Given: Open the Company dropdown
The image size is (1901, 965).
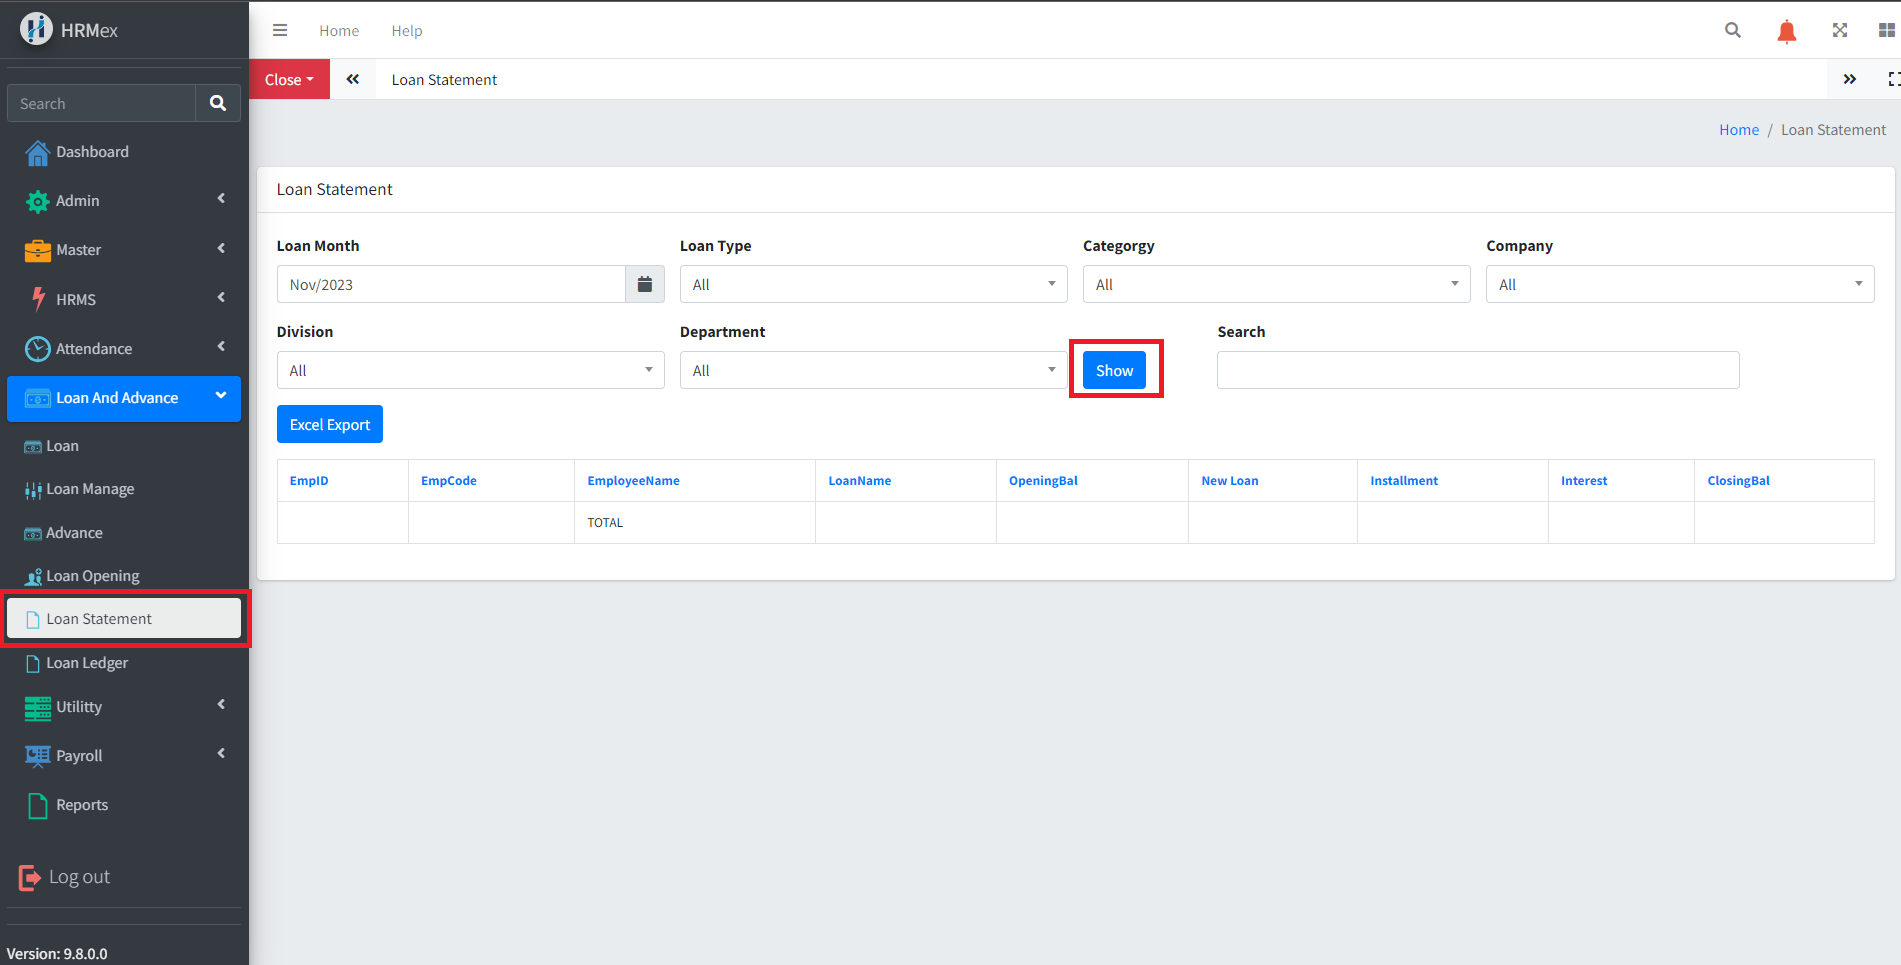Looking at the screenshot, I should [x=1679, y=285].
